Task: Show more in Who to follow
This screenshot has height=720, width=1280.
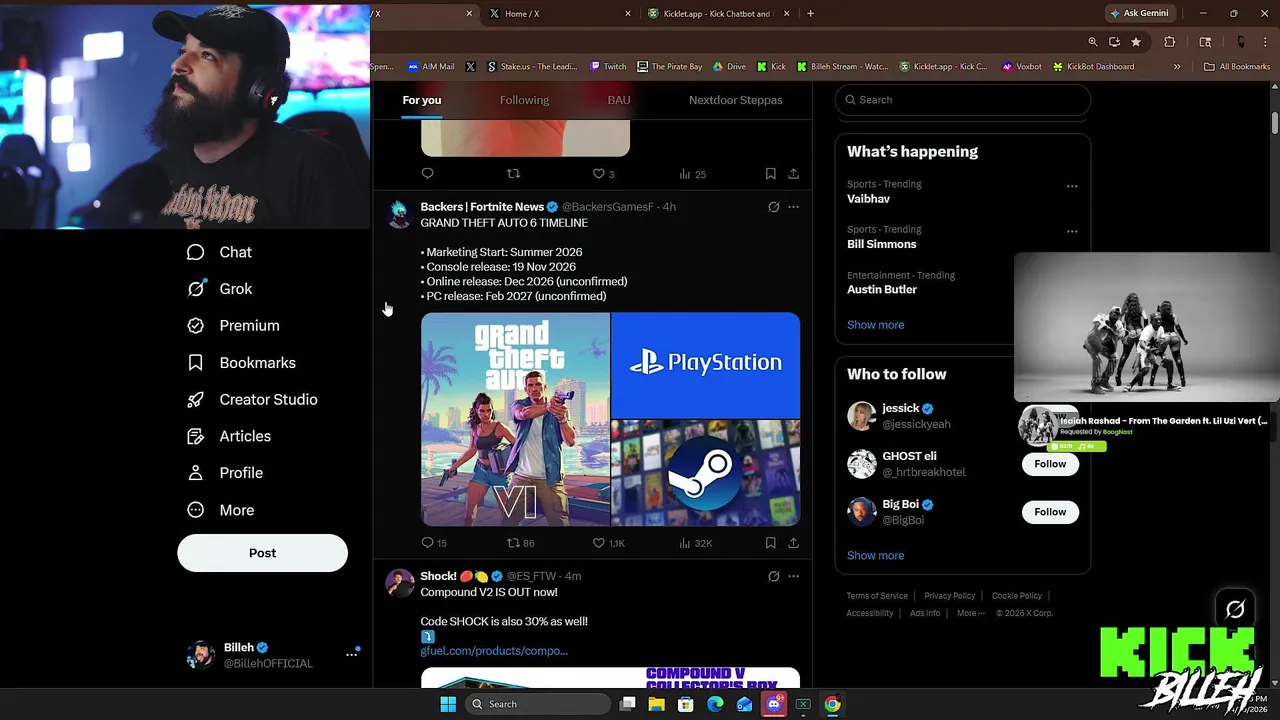Action: click(875, 556)
